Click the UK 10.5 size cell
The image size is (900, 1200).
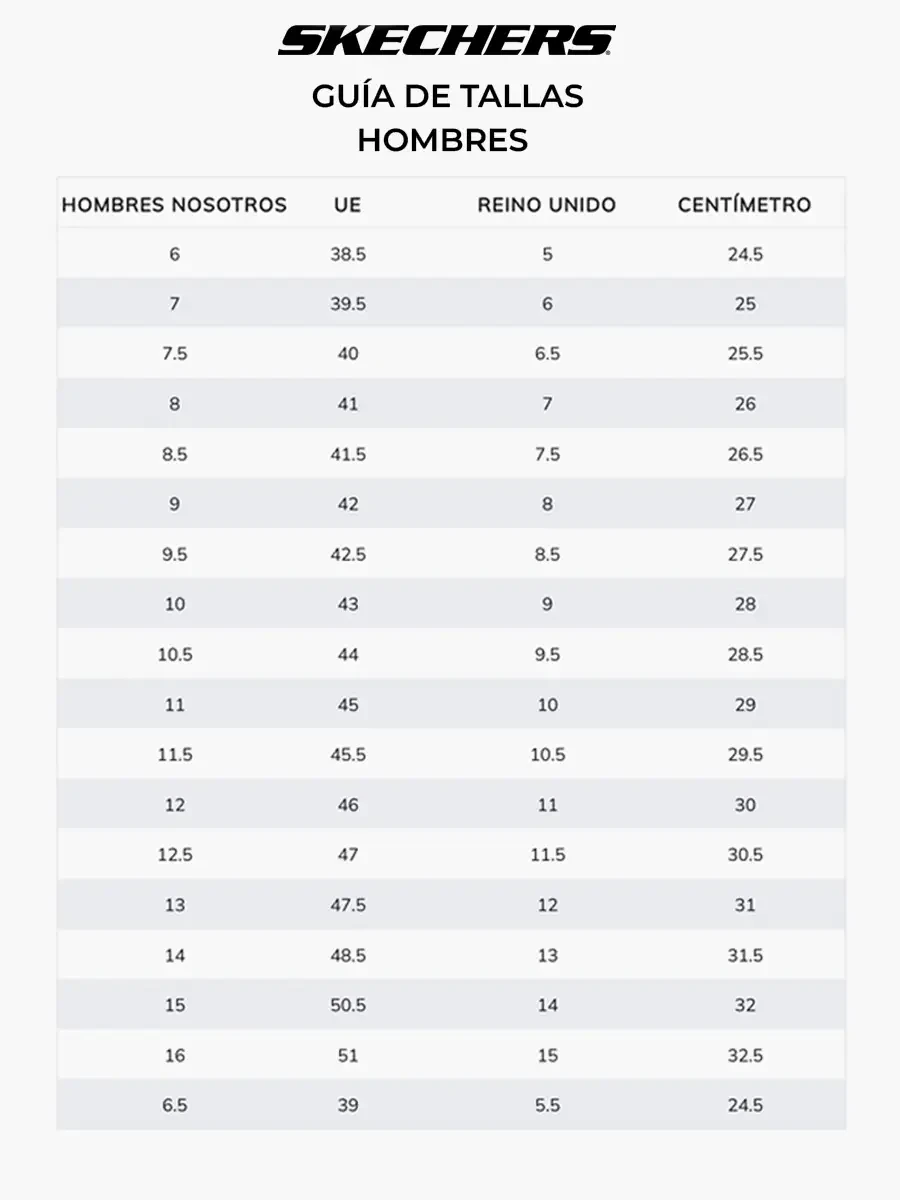coord(547,754)
